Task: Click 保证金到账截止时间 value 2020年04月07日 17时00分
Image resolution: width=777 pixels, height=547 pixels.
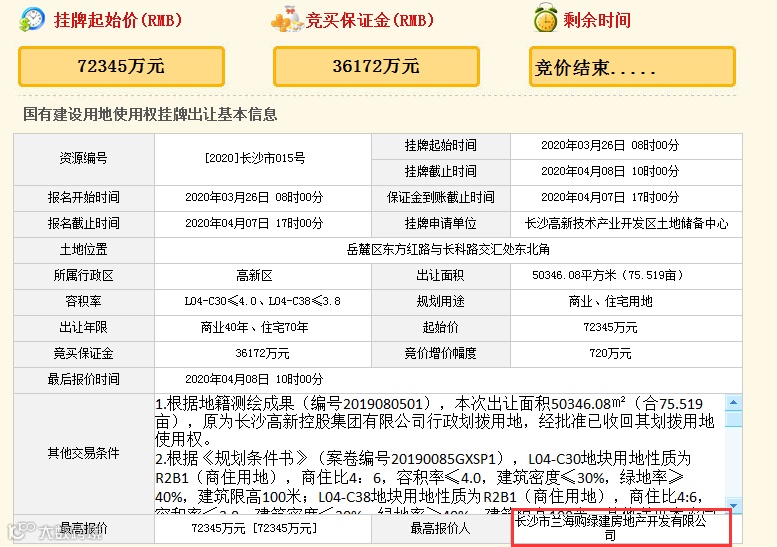Action: [x=610, y=197]
